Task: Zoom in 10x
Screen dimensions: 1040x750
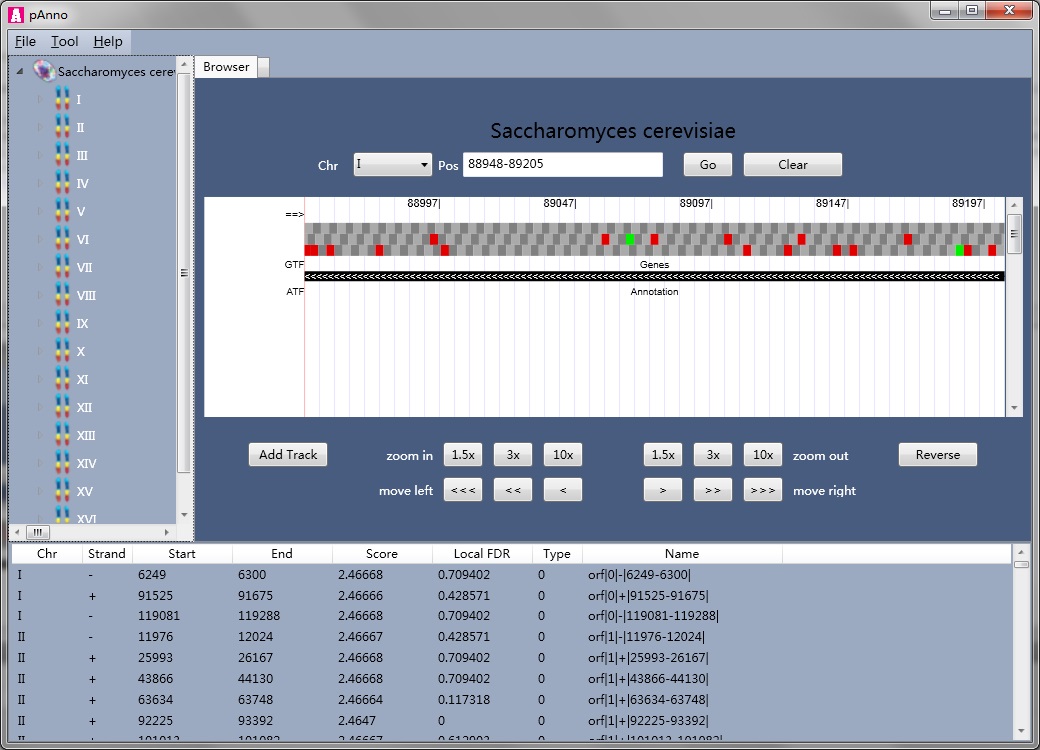Action: click(x=562, y=454)
